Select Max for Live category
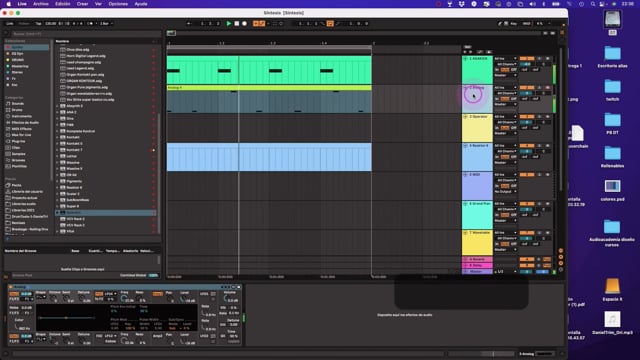640x360 pixels. point(21,135)
